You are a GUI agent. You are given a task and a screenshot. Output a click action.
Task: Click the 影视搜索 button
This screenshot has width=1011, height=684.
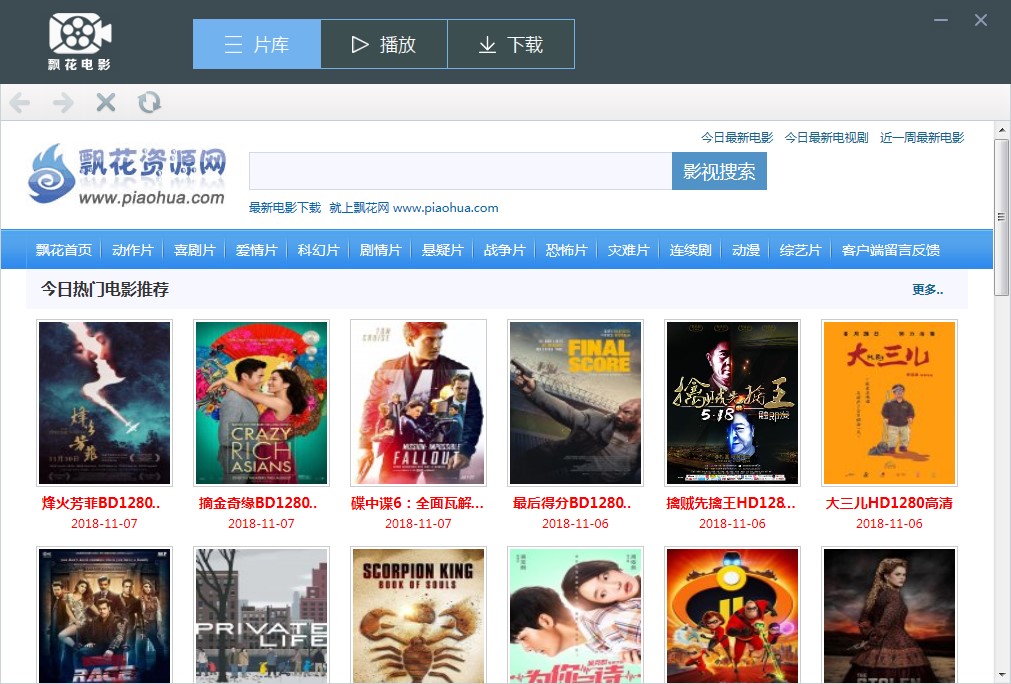(x=719, y=171)
